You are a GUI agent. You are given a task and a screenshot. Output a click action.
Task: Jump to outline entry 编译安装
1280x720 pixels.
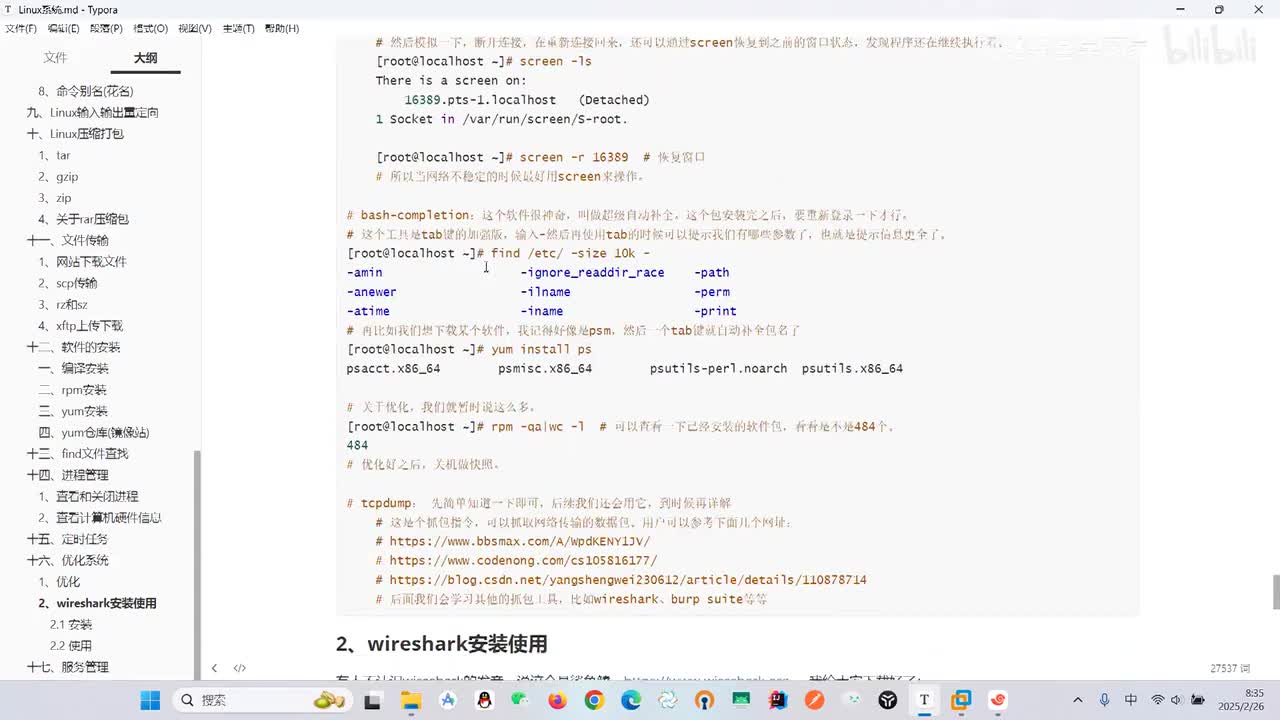click(x=73, y=368)
